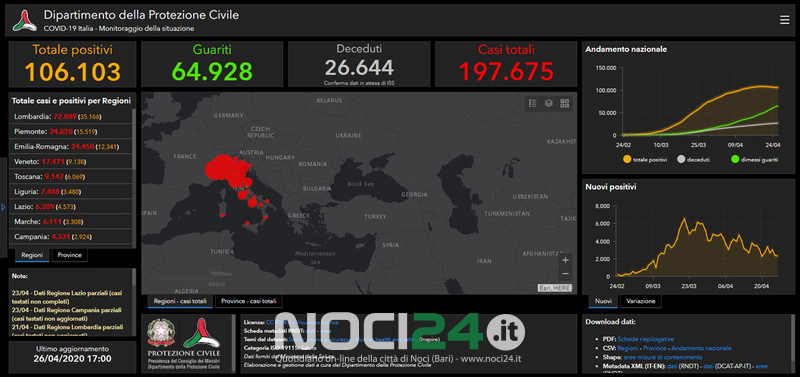Toggle dimessi guariti legend series

(755, 160)
